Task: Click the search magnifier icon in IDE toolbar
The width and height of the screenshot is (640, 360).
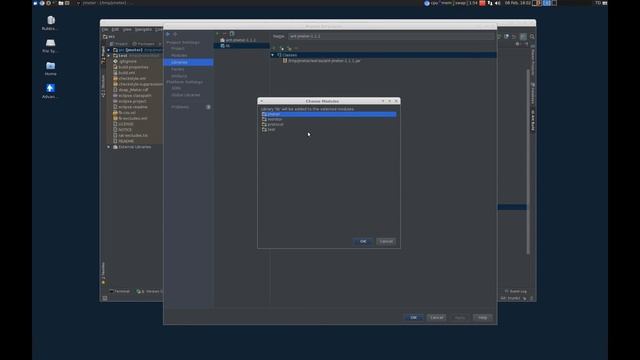Action: click(x=532, y=36)
